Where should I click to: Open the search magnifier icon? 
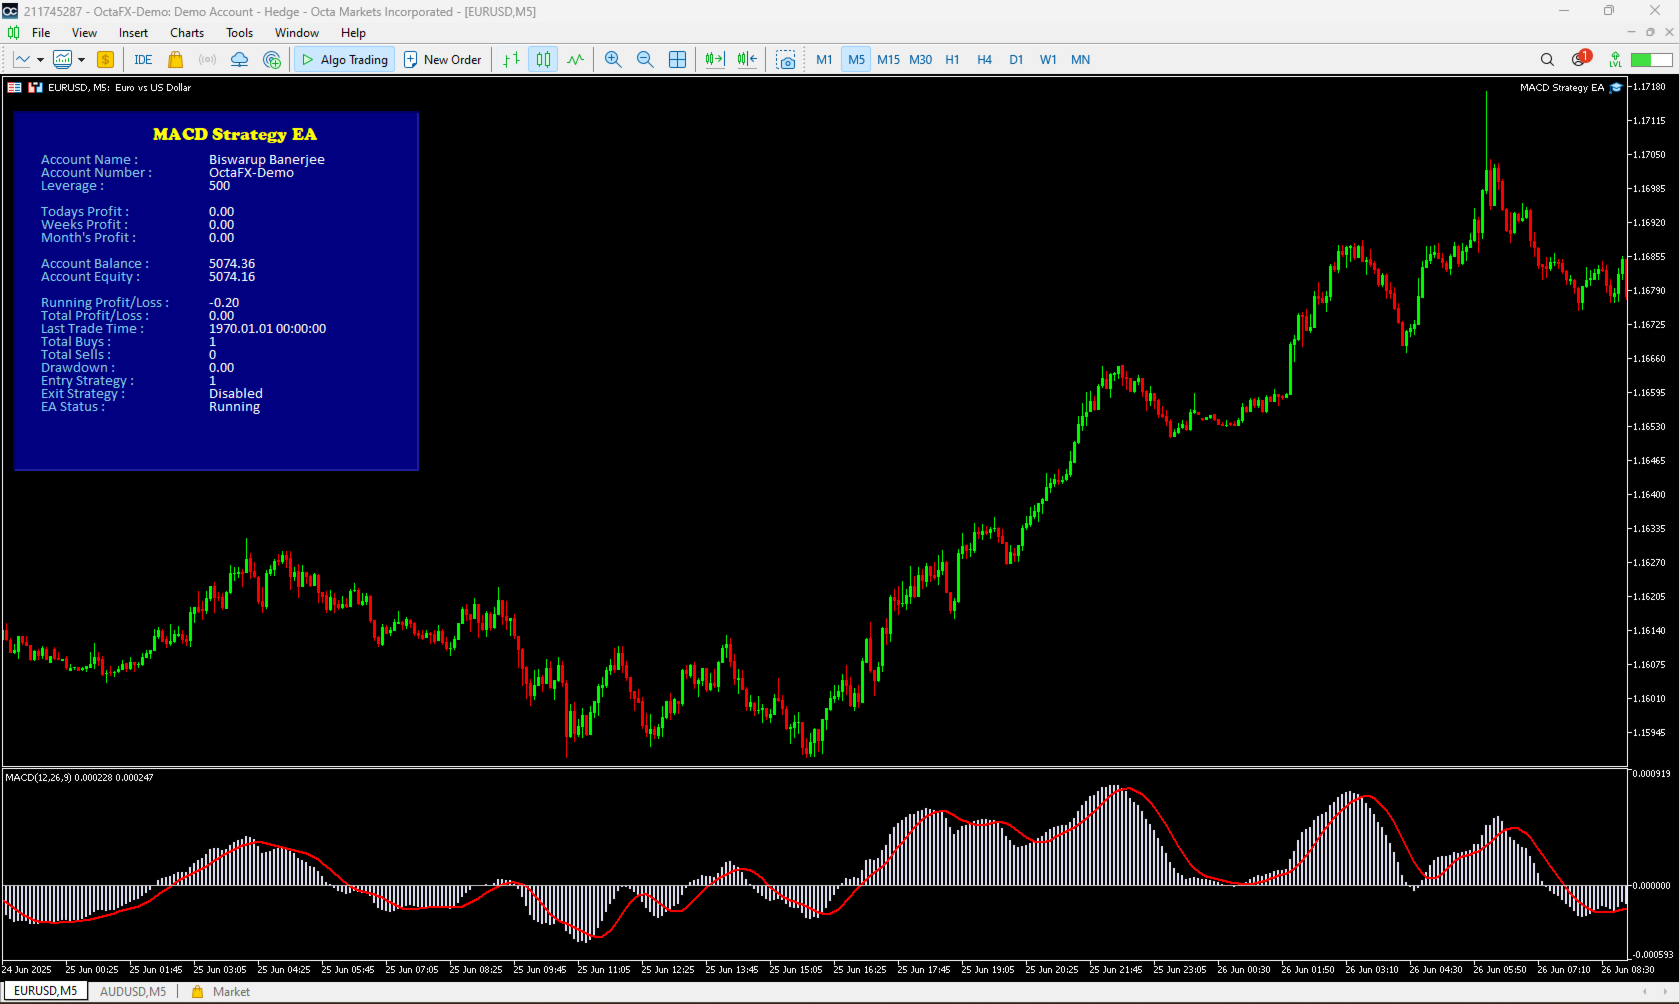point(1547,60)
